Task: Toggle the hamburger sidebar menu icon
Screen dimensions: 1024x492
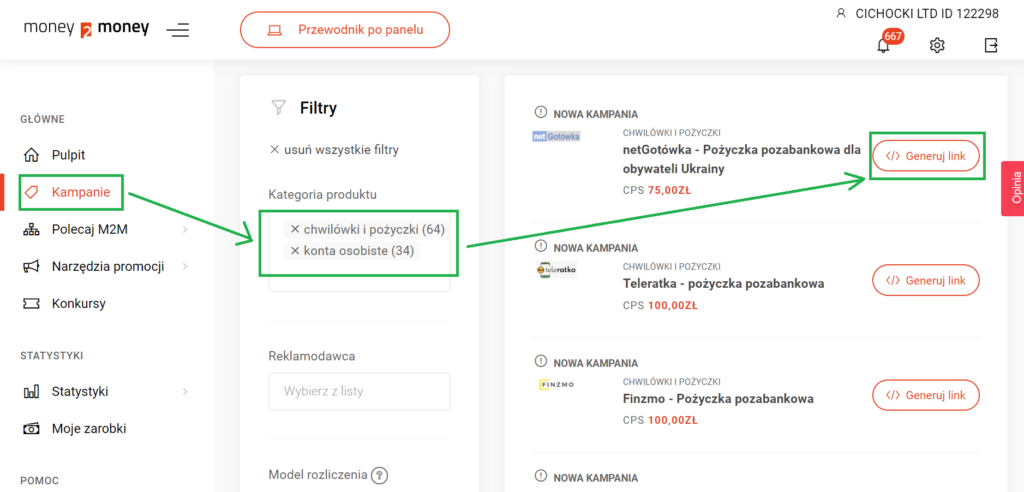Action: pos(178,30)
